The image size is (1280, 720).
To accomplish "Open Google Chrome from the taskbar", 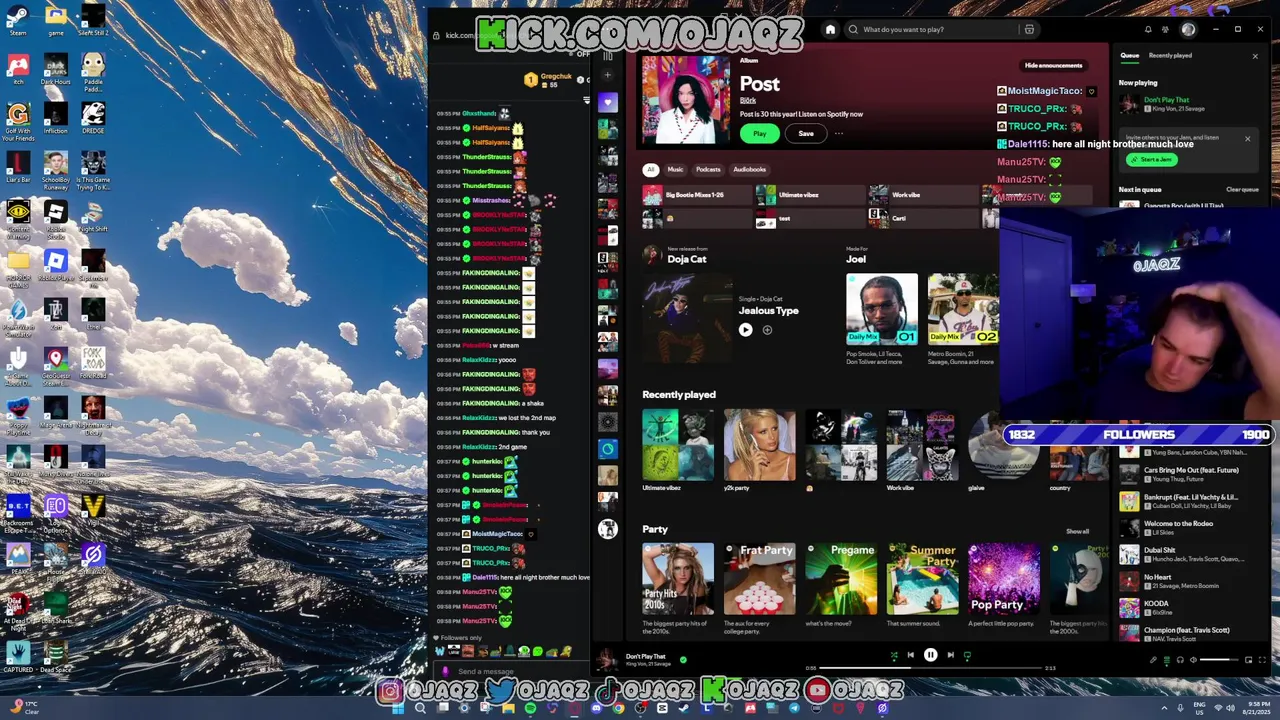I will pos(618,708).
